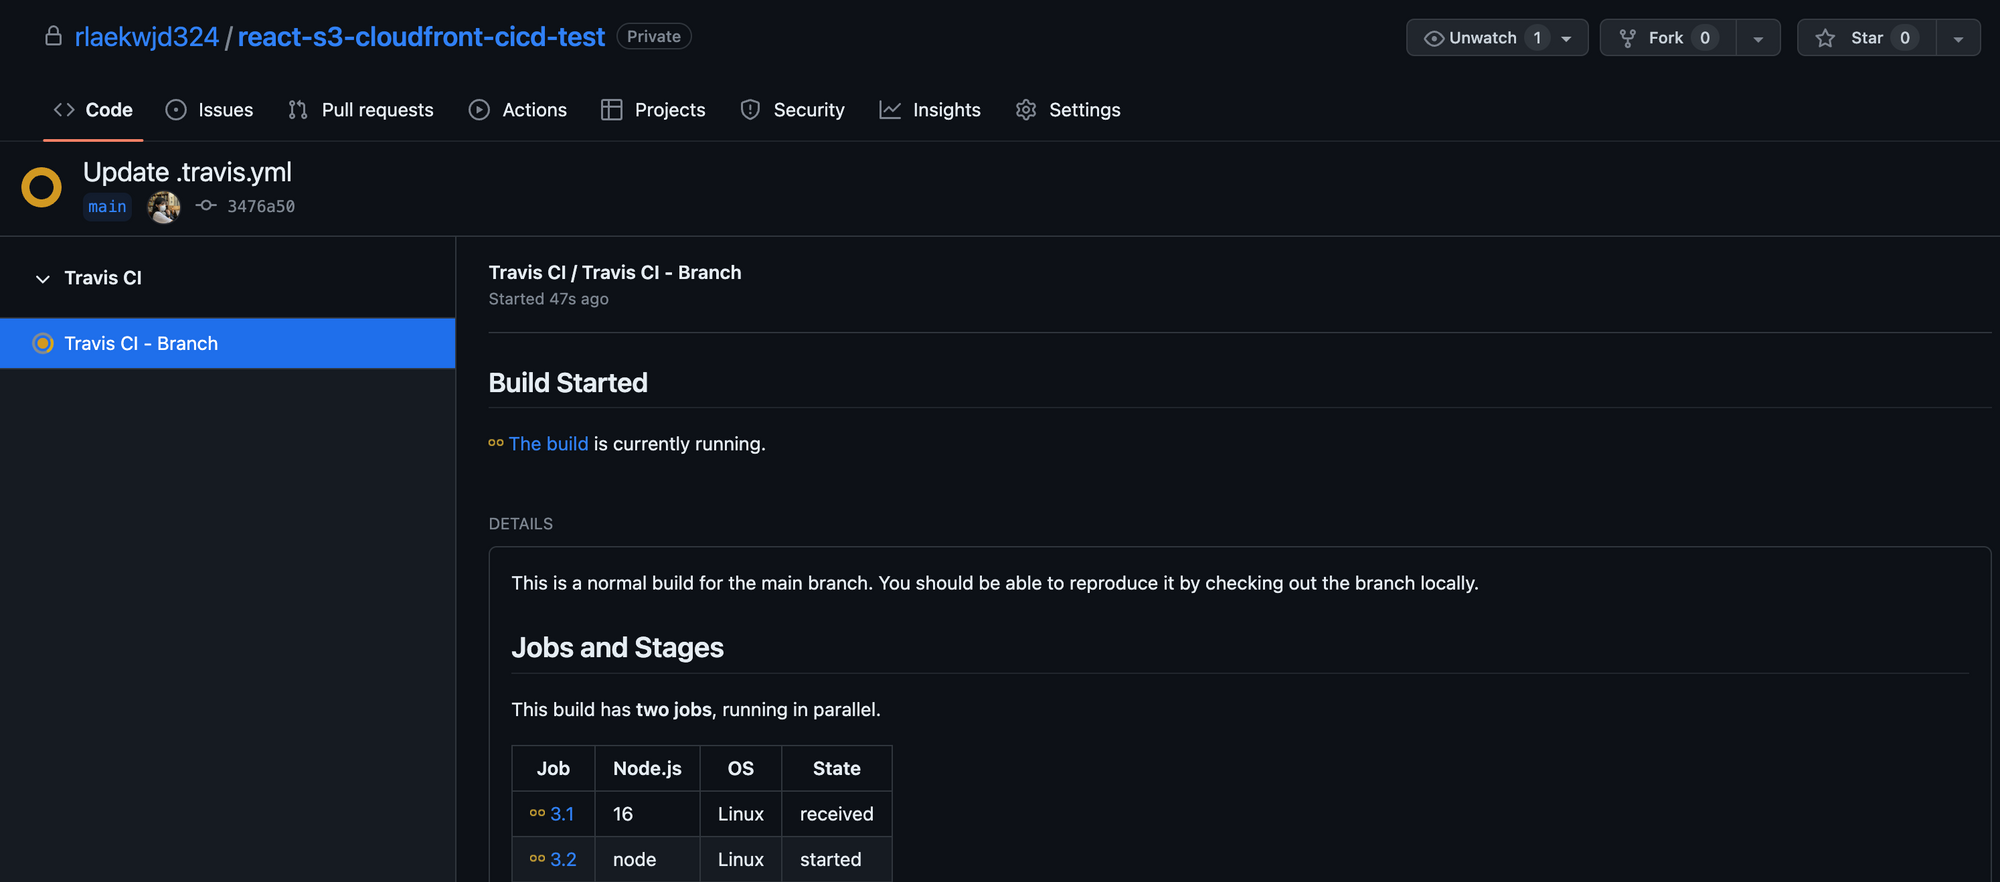Image resolution: width=2000 pixels, height=882 pixels.
Task: Click the 'received' state cell
Action: [837, 814]
